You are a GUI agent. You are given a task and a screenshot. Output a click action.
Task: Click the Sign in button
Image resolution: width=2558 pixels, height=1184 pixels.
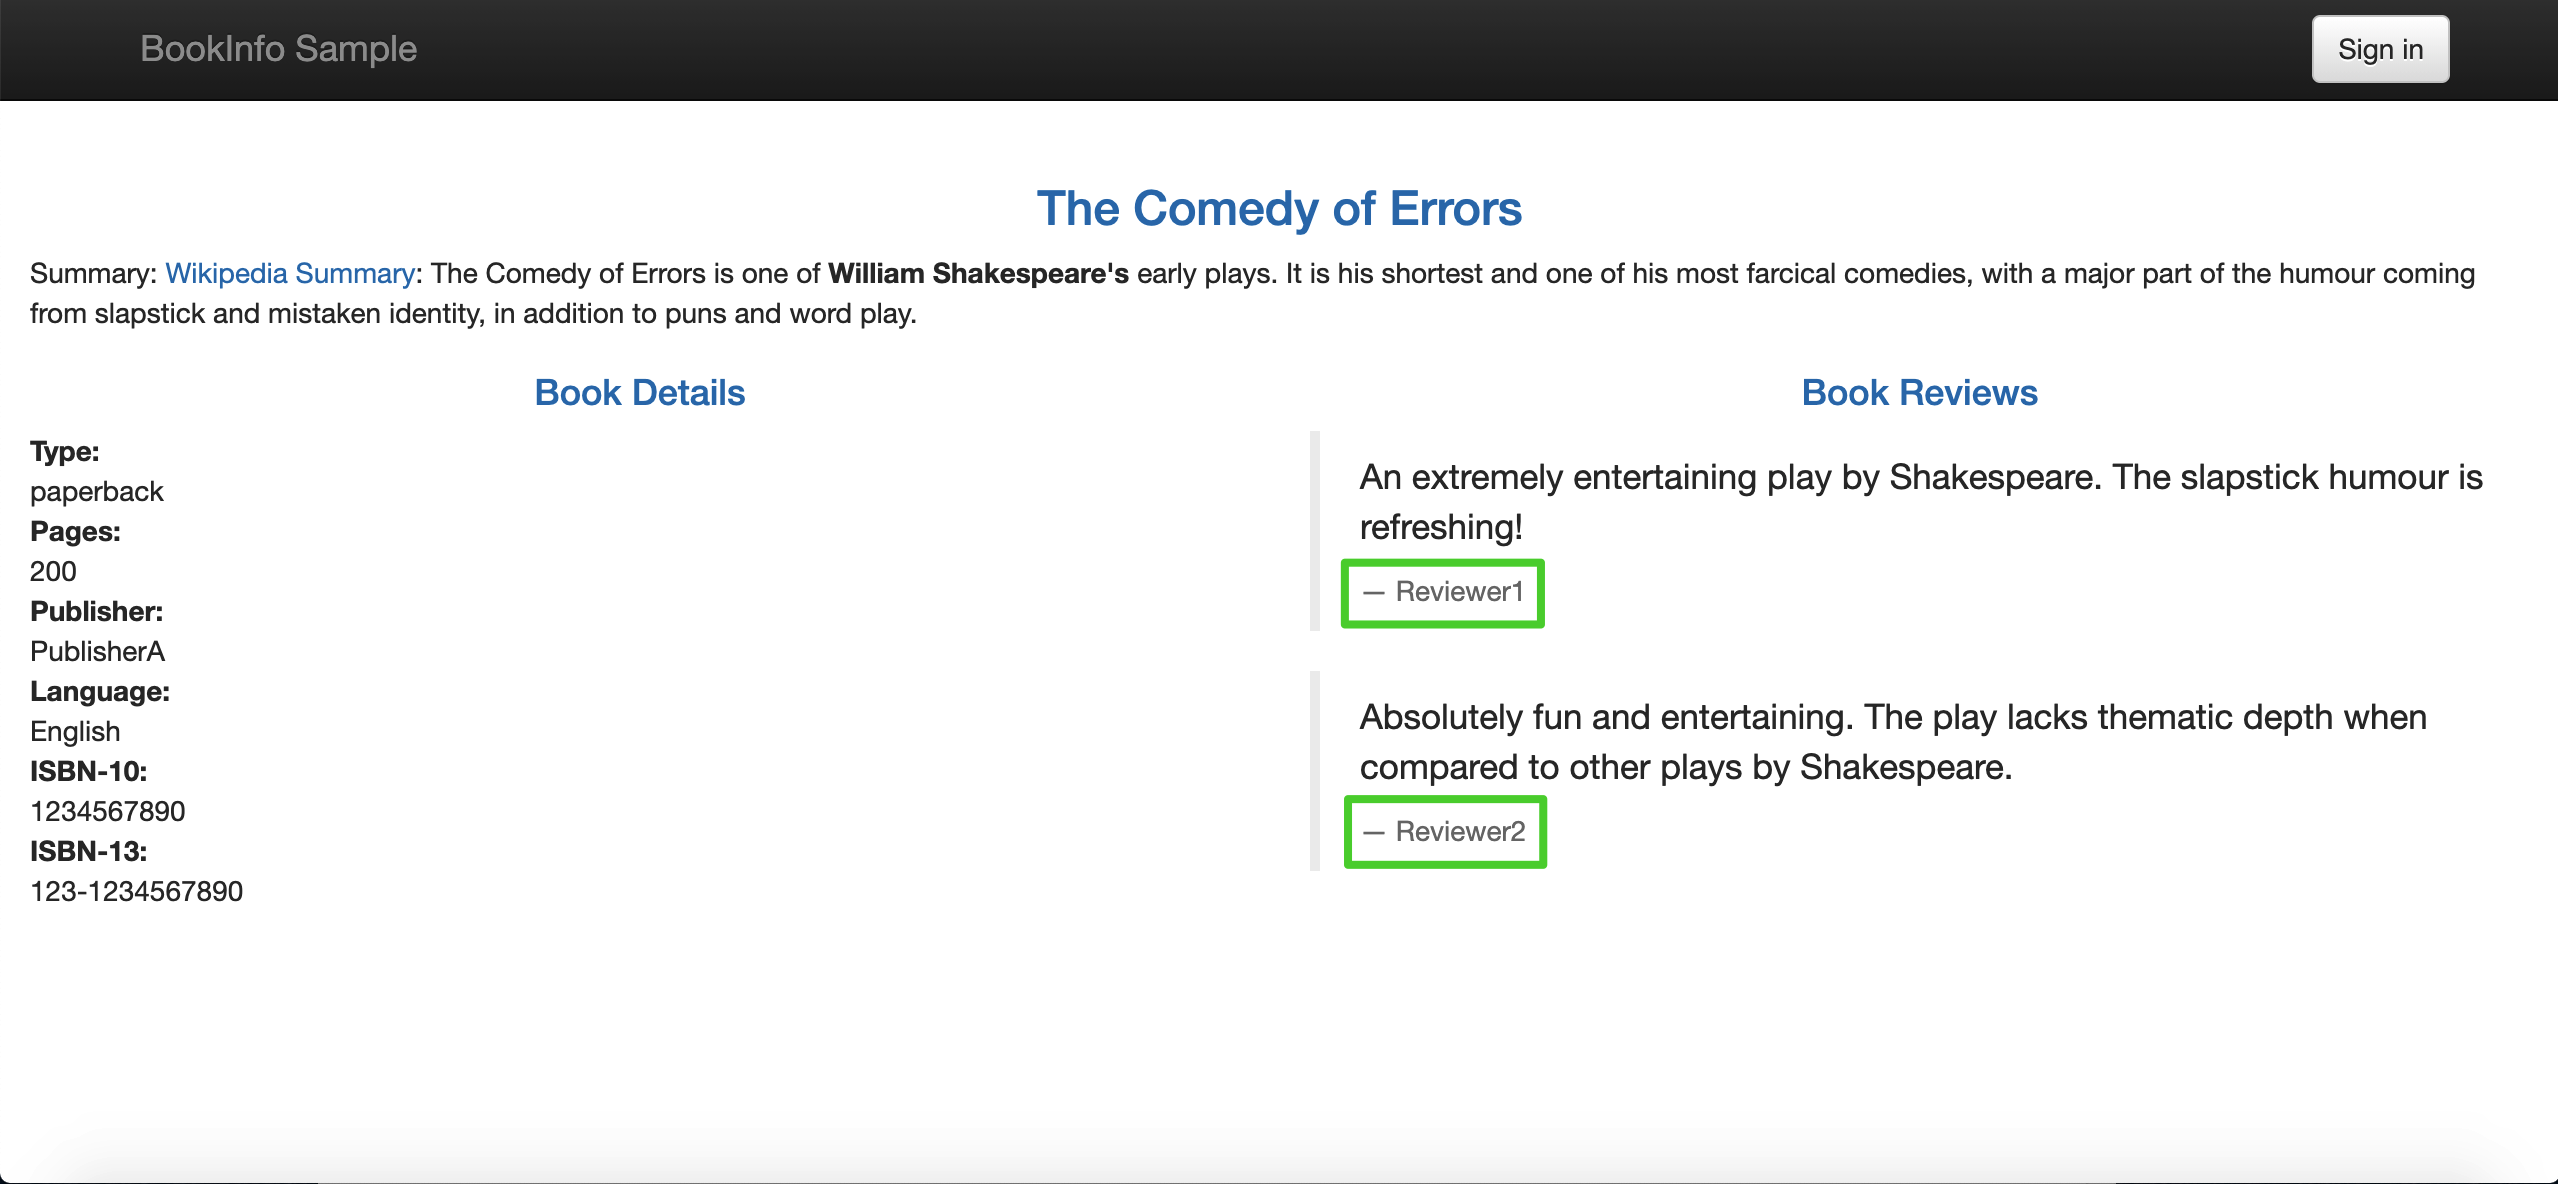[x=2379, y=48]
